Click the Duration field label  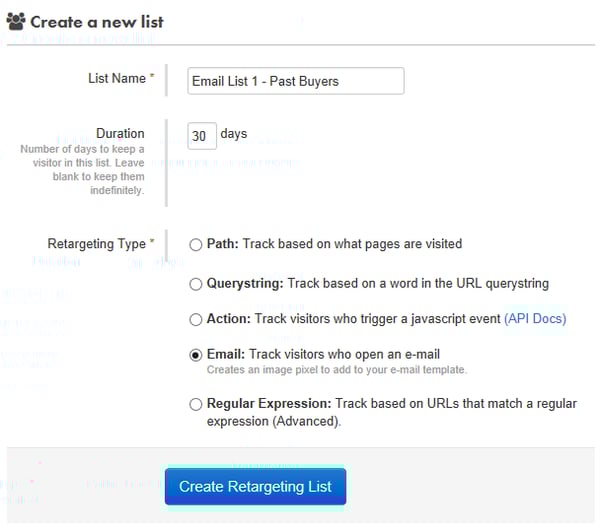(120, 133)
